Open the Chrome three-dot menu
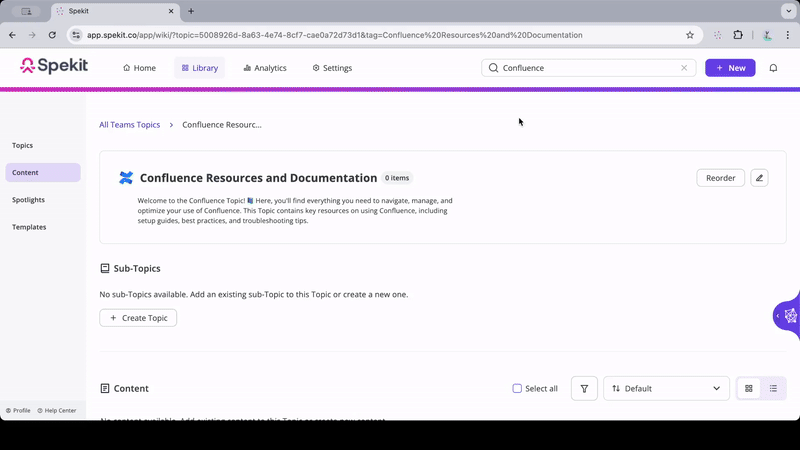Viewport: 800px width, 450px height. [787, 35]
